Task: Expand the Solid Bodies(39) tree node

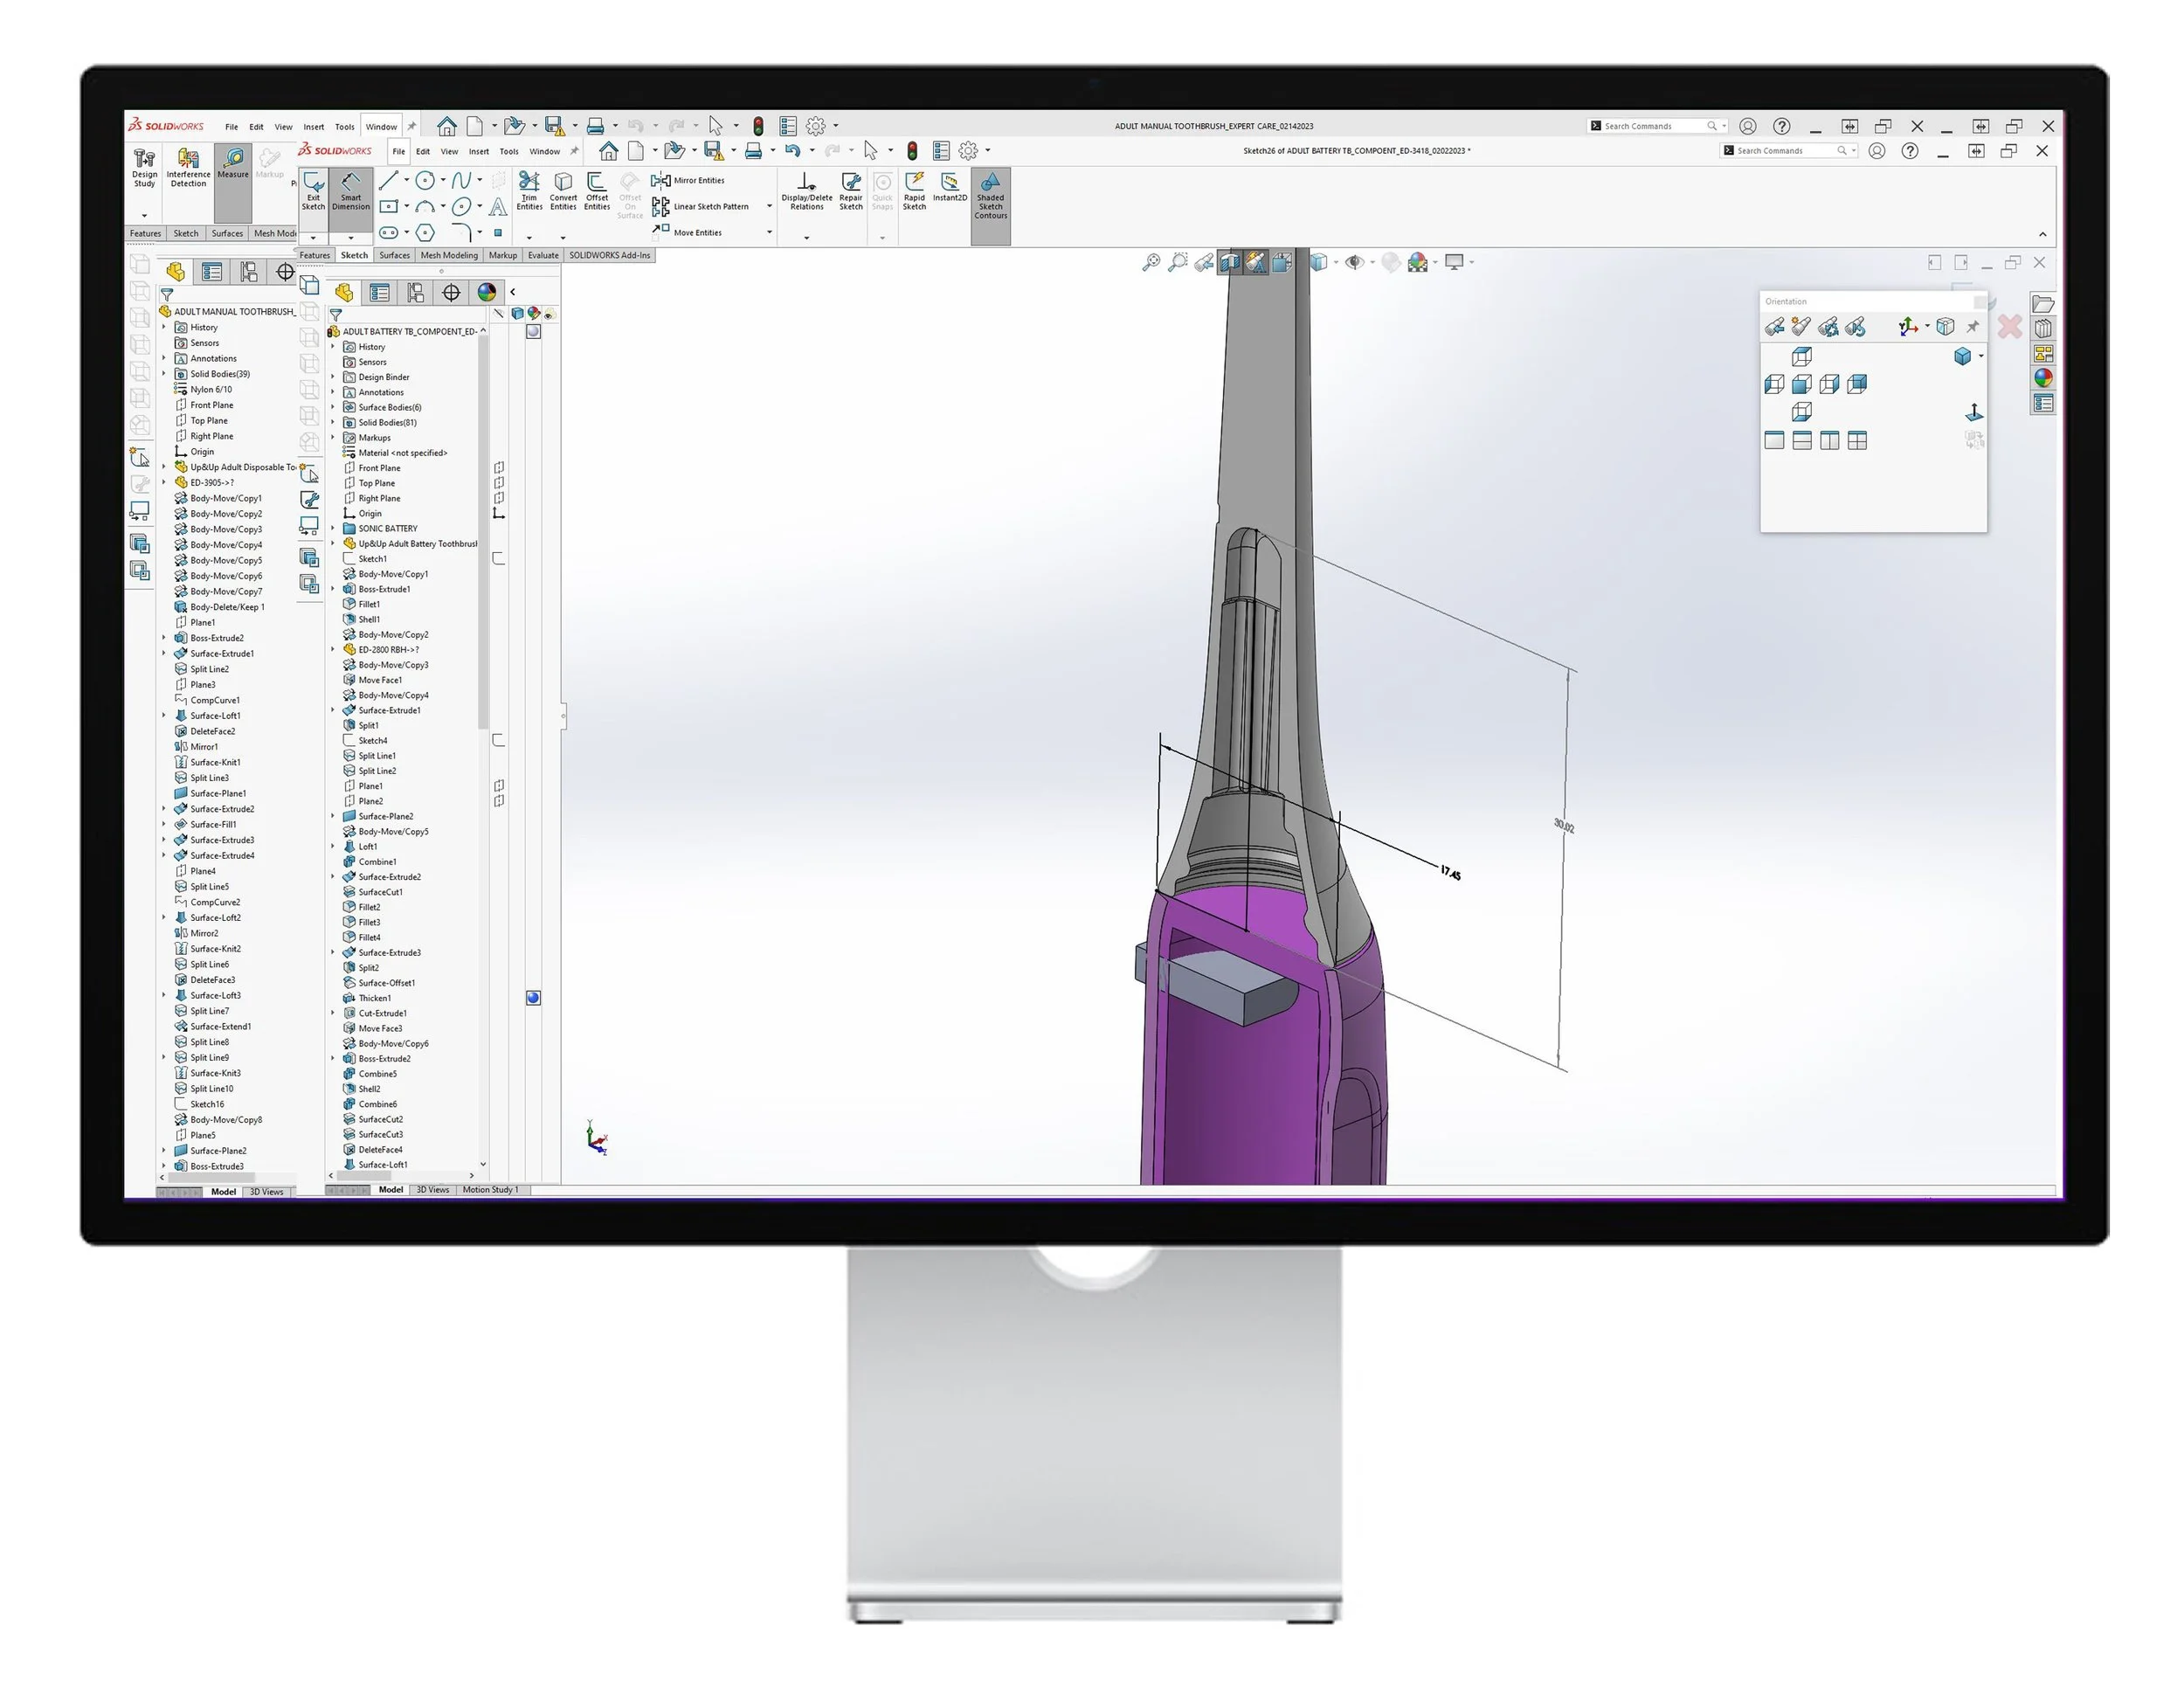Action: [166, 373]
